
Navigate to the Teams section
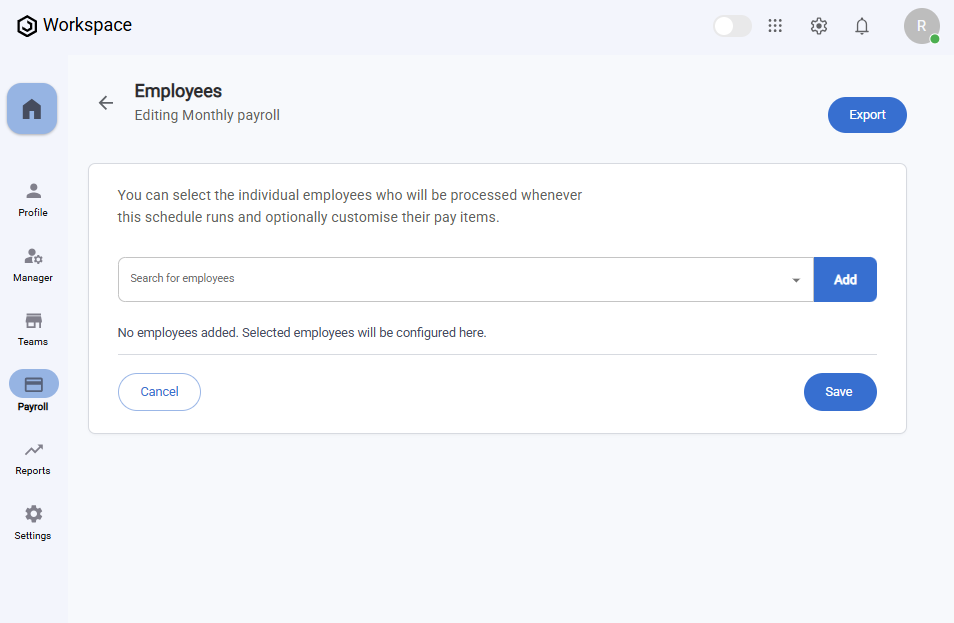(x=33, y=328)
